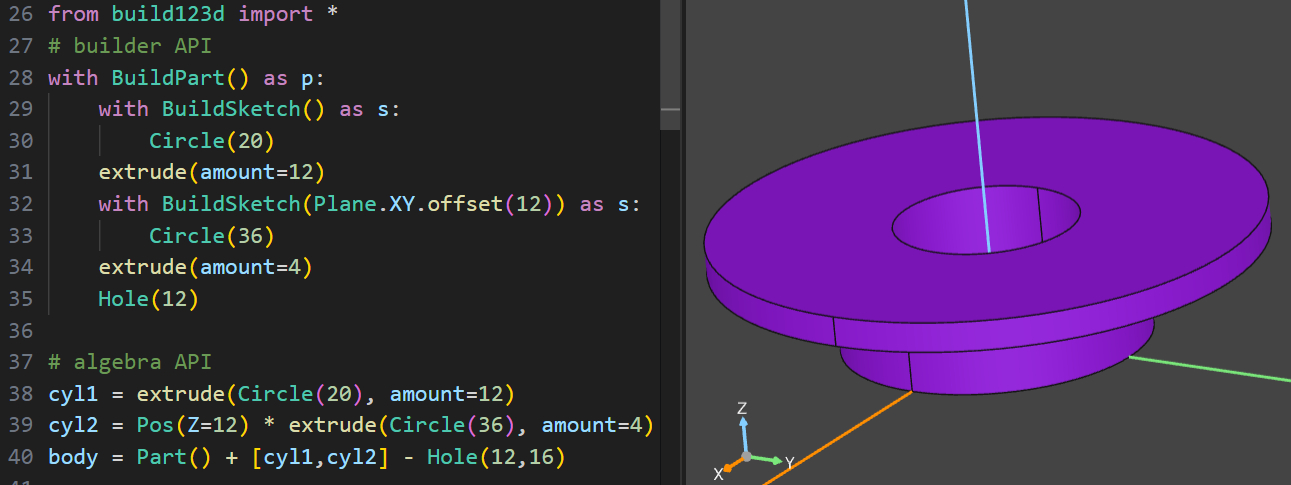Click the gray center of the orientation gizmo
The height and width of the screenshot is (485, 1291).
coord(747,456)
